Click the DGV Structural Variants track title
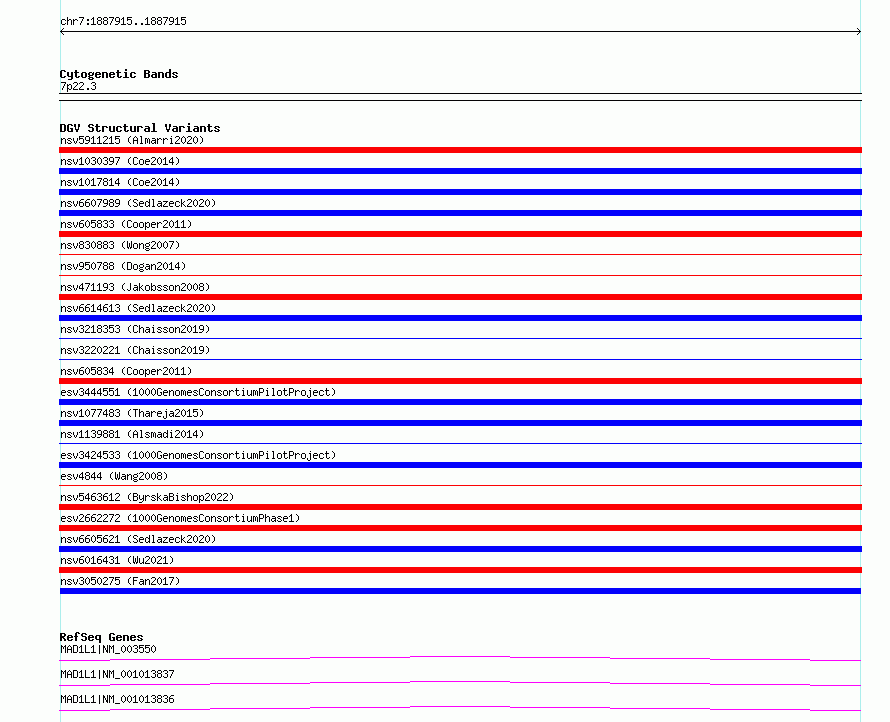Viewport: 890px width, 722px height. [x=140, y=128]
